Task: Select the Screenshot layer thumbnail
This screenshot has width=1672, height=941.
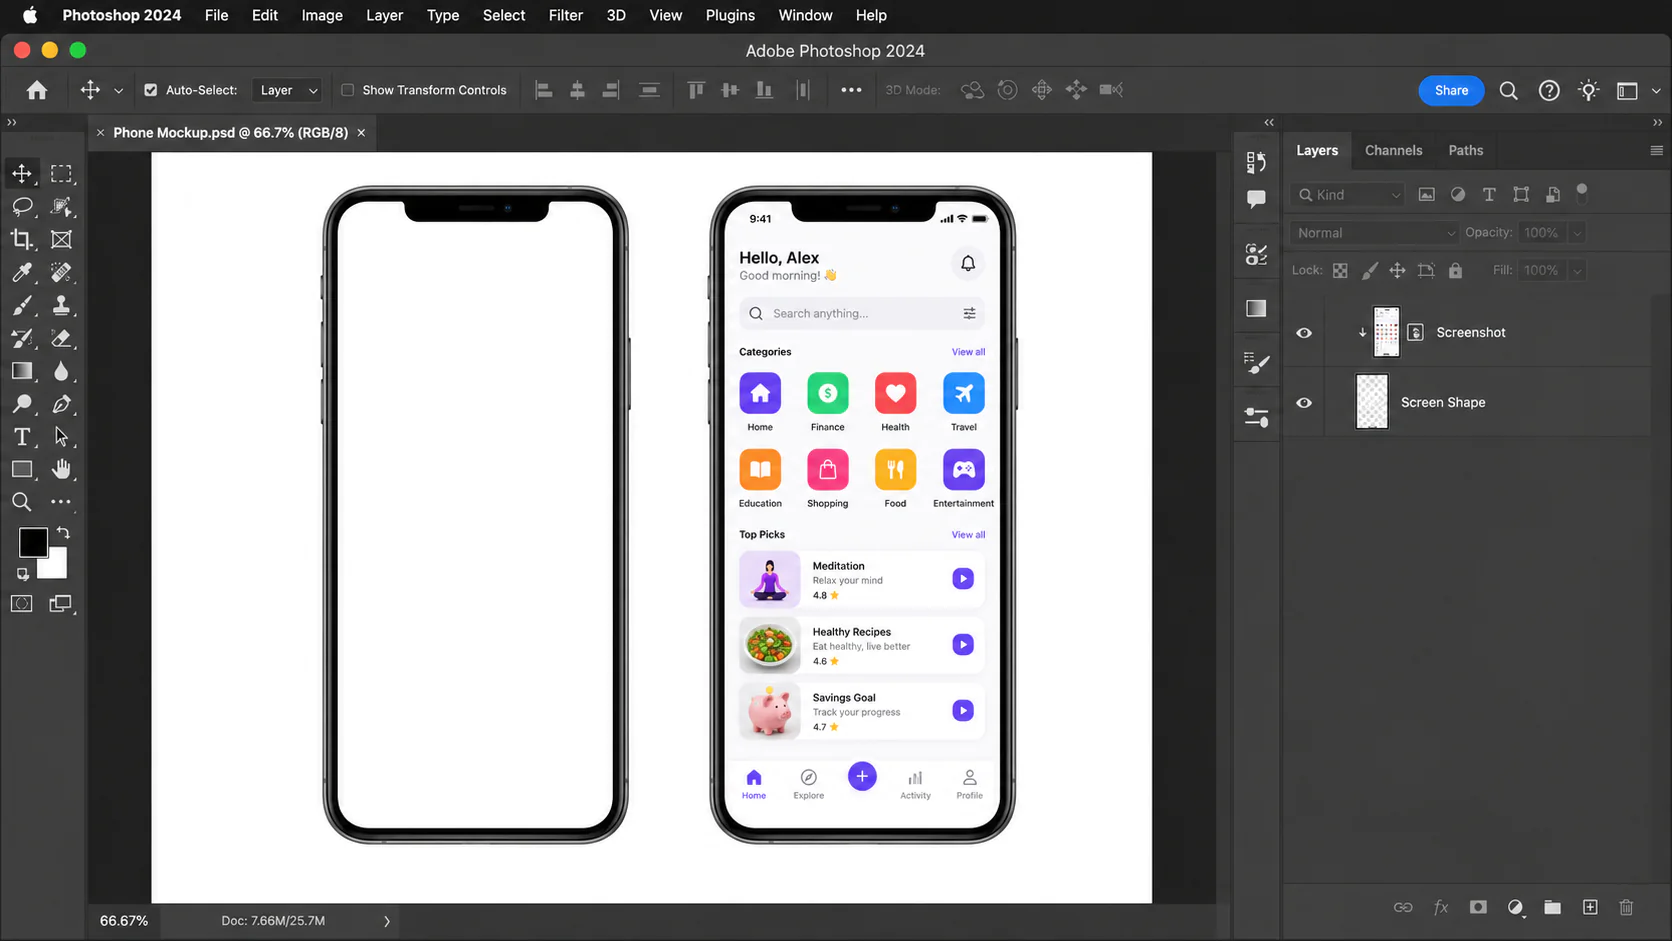Action: click(1386, 333)
